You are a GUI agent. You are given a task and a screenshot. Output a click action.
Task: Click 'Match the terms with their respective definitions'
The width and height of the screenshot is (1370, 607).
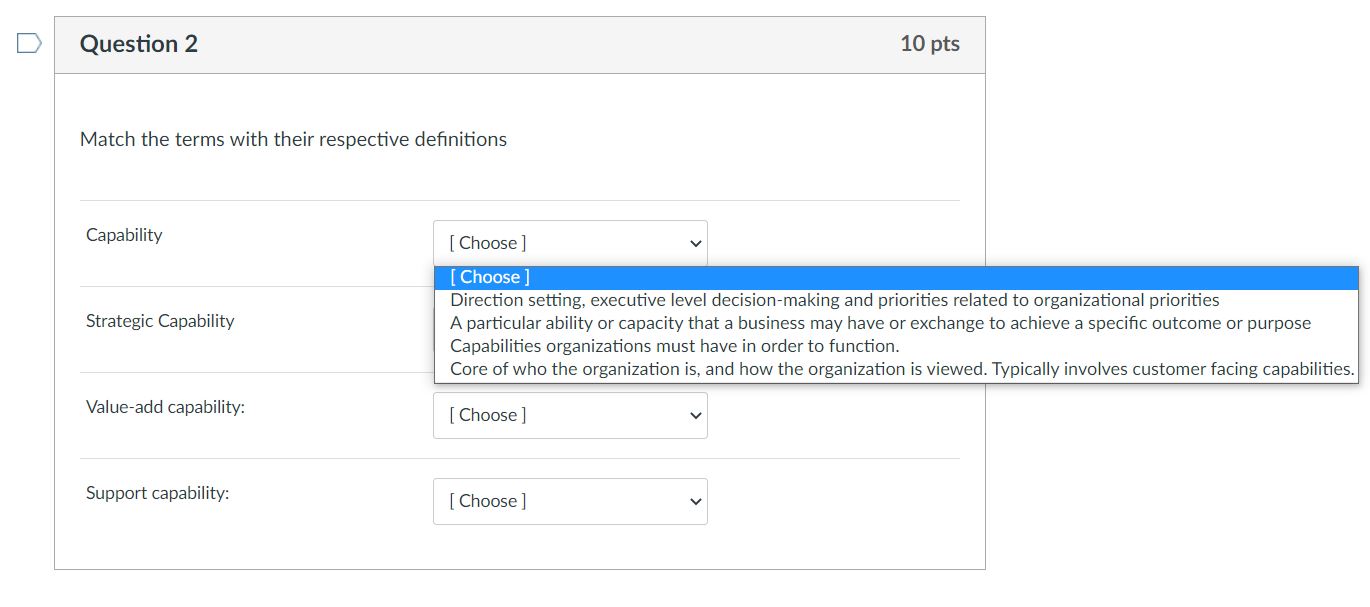[x=293, y=139]
